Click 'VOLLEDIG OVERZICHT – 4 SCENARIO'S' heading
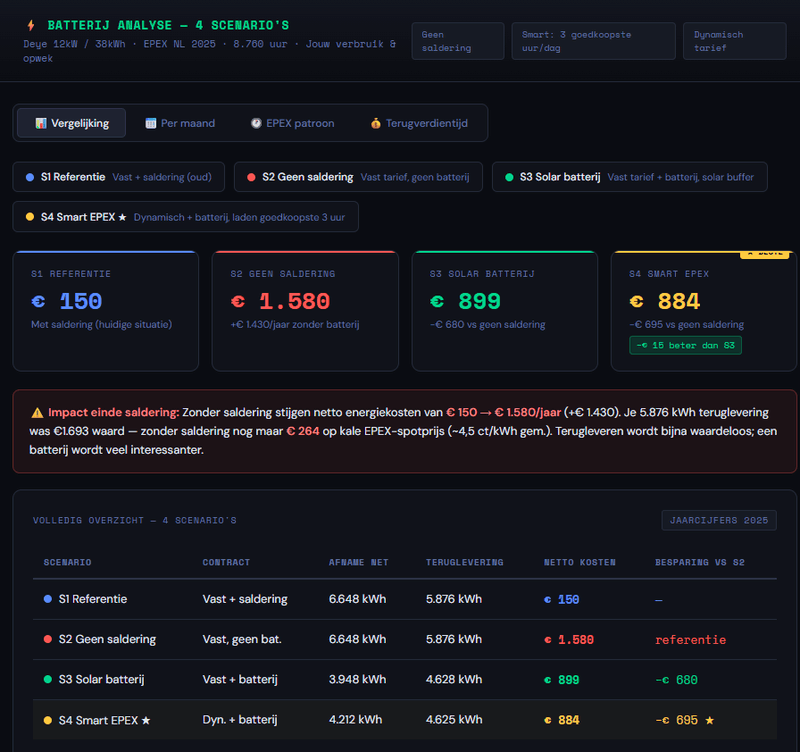 point(135,520)
